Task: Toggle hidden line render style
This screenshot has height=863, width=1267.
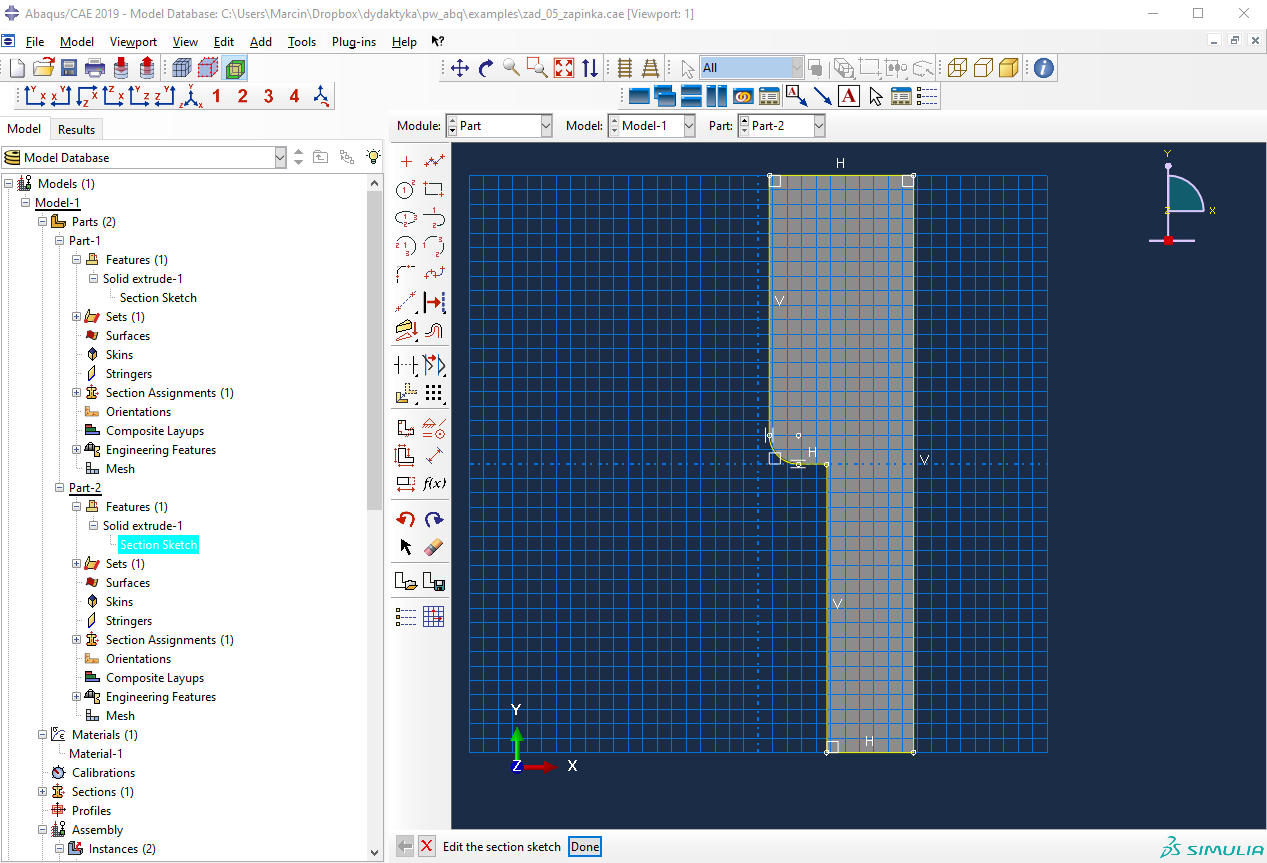Action: (983, 68)
